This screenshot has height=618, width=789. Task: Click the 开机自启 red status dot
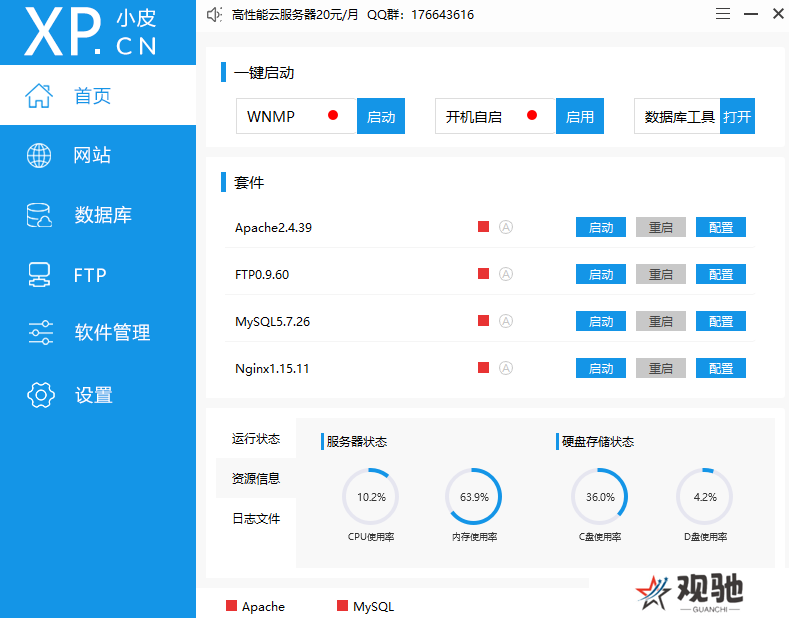(x=532, y=115)
